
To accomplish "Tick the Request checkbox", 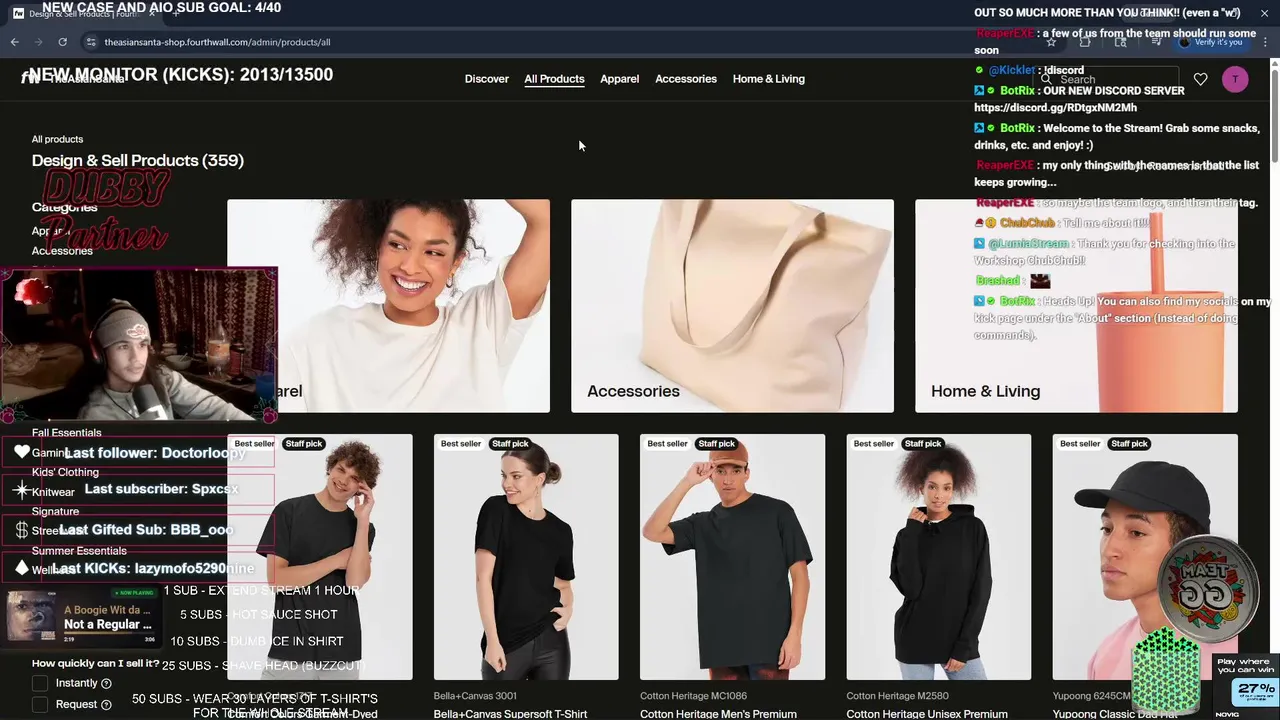I will (40, 704).
